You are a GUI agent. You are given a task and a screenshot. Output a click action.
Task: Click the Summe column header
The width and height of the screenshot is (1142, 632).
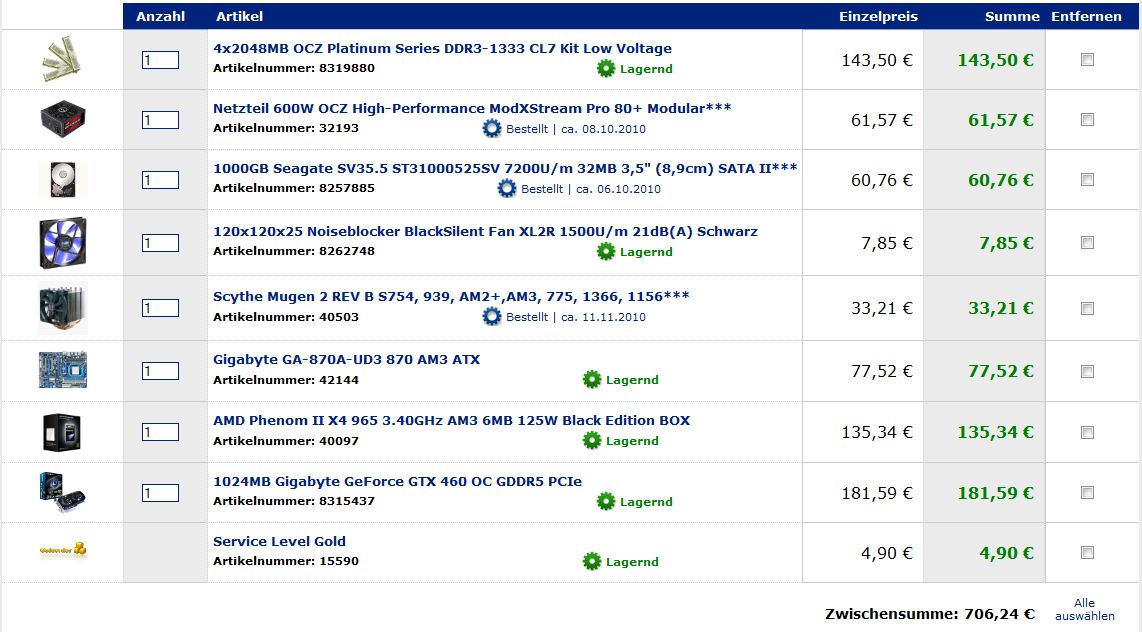tap(1012, 16)
